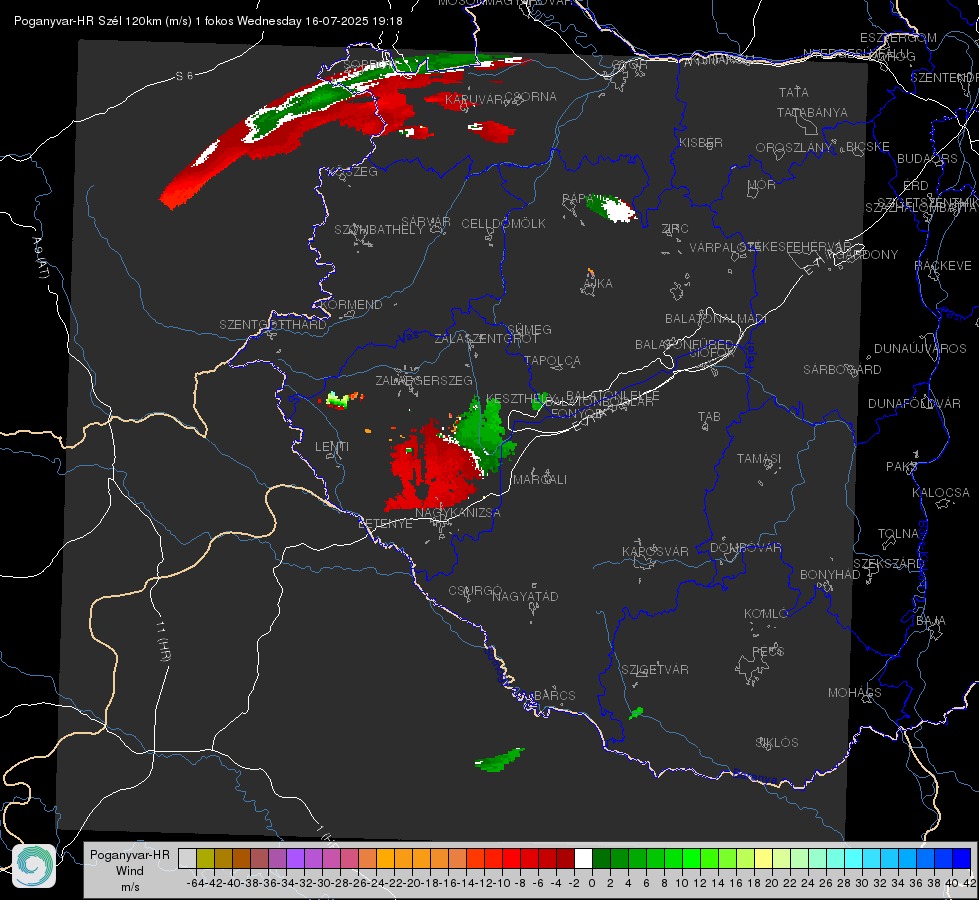Select the TOLNA label

coord(898,533)
